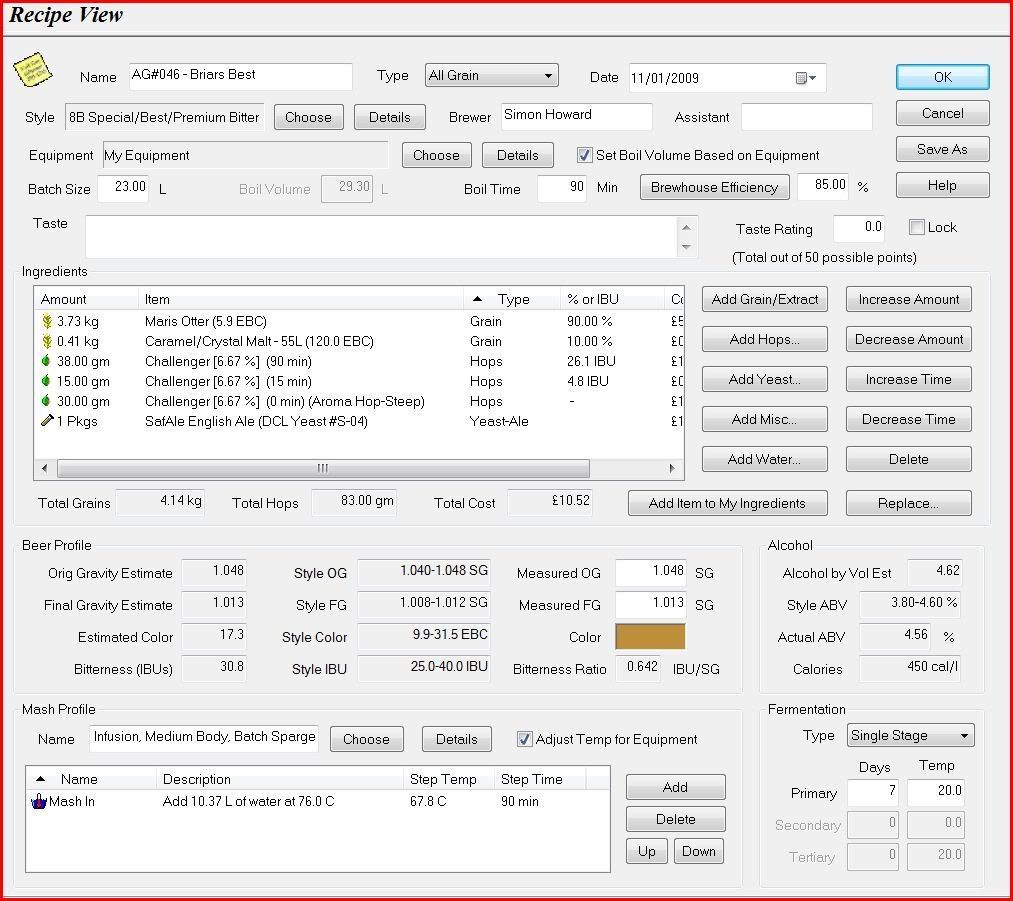Choose a mash profile
Screen dimensions: 1013x901
coord(366,739)
